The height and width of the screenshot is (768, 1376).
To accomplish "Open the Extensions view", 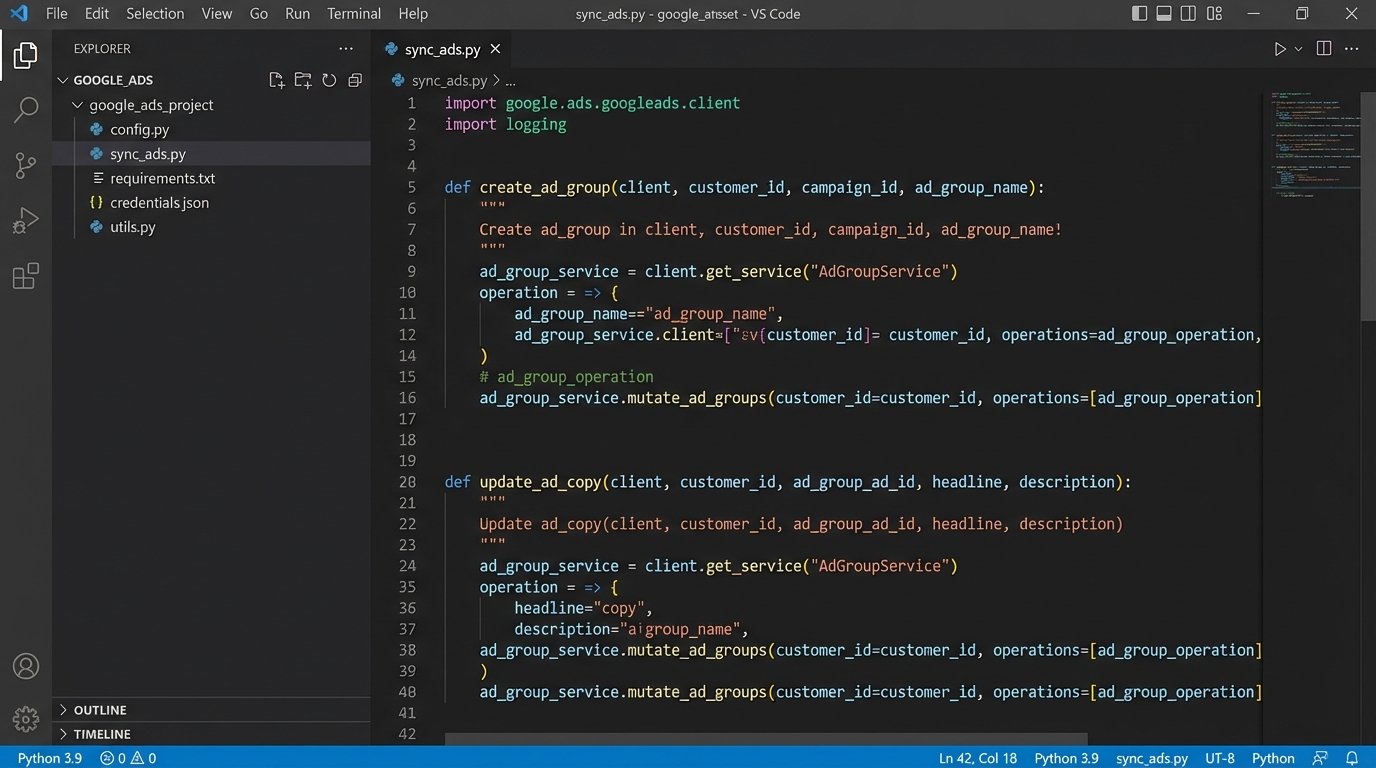I will 26,276.
